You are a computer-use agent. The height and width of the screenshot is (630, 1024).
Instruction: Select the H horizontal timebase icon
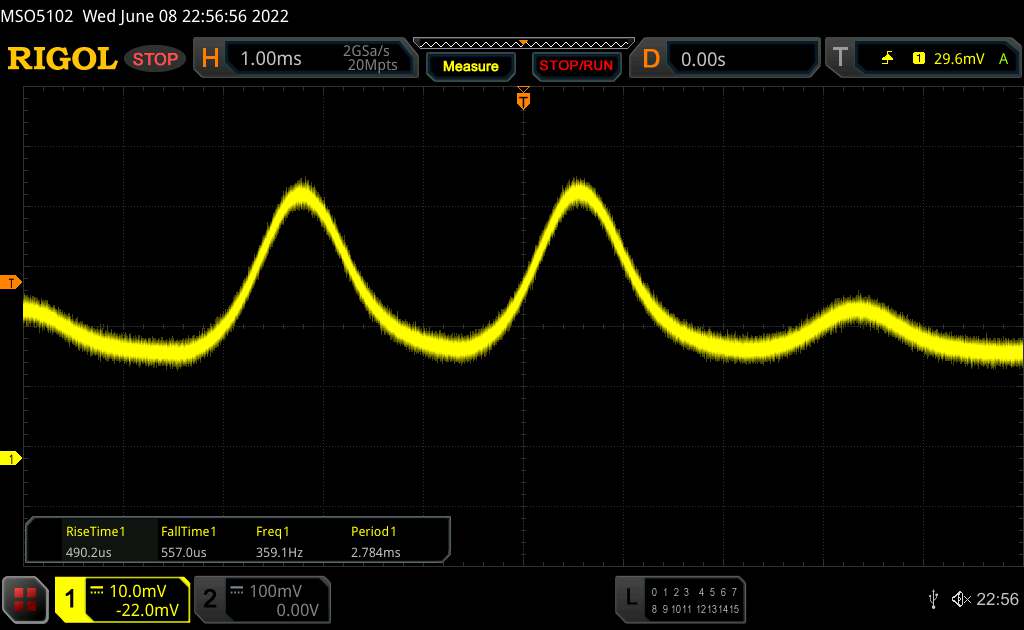pos(210,59)
